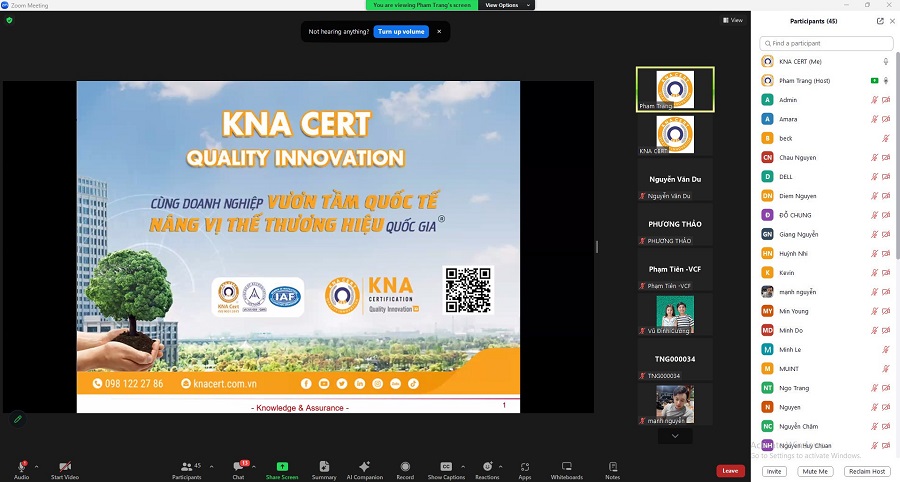Image resolution: width=900 pixels, height=482 pixels.
Task: Open the Reactions menu
Action: pyautogui.click(x=487, y=470)
